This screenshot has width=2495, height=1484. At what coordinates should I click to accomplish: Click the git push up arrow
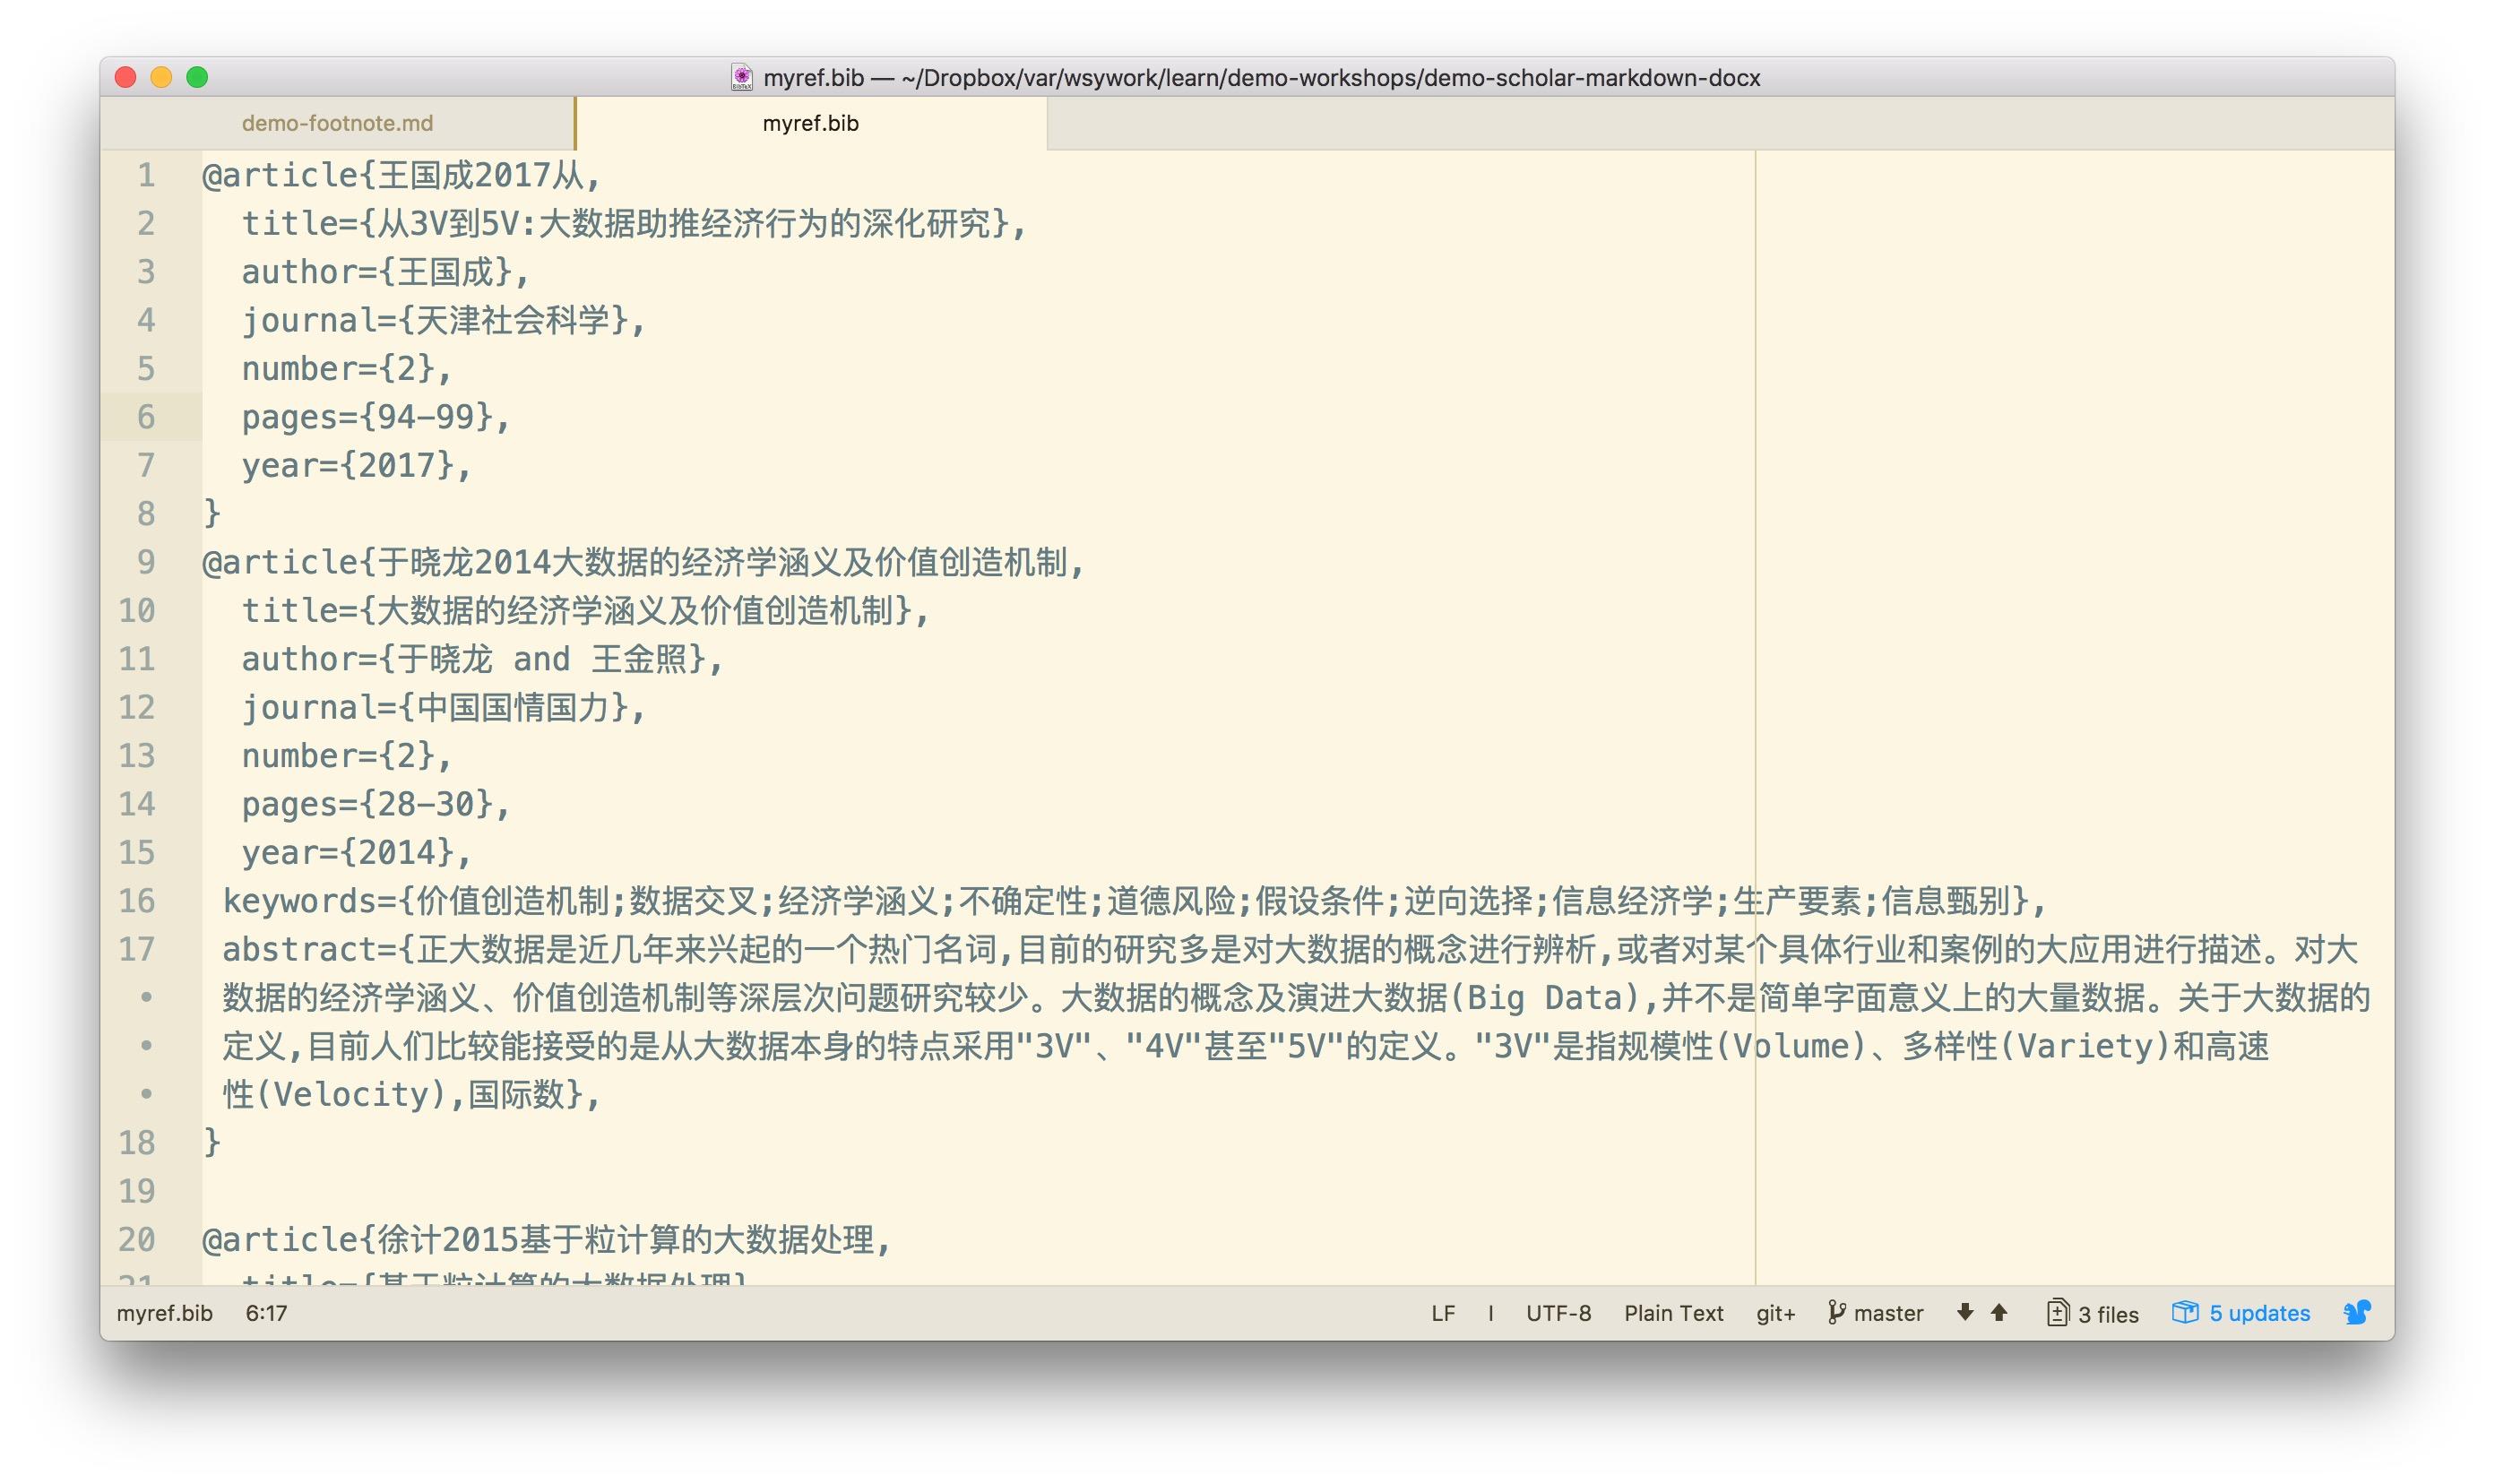click(x=1999, y=1312)
